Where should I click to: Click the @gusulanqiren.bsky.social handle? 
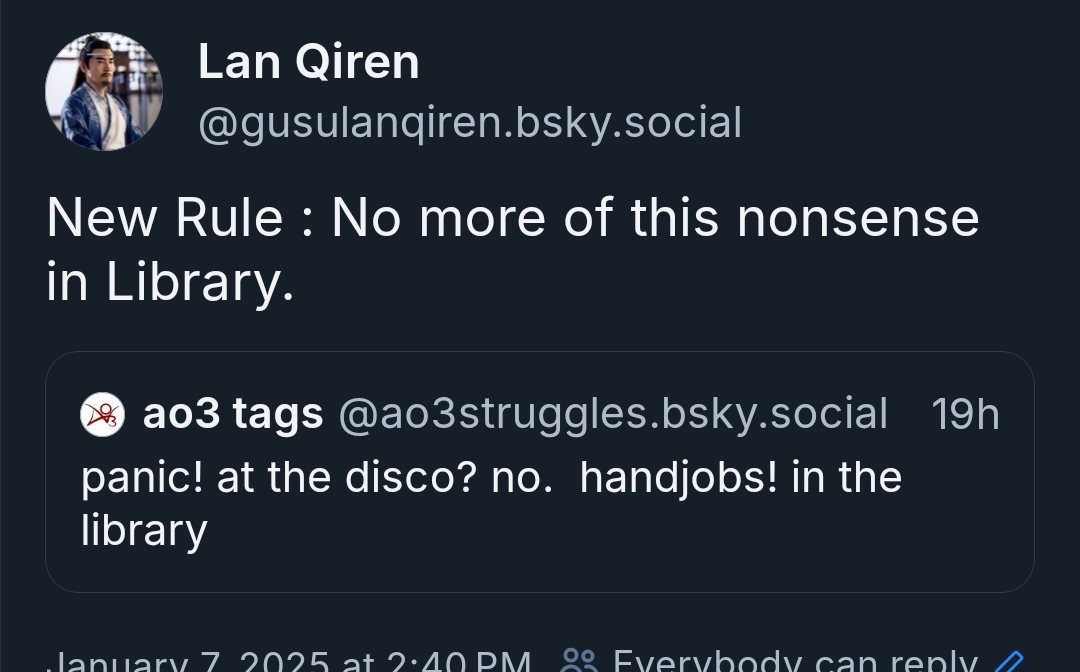click(469, 123)
